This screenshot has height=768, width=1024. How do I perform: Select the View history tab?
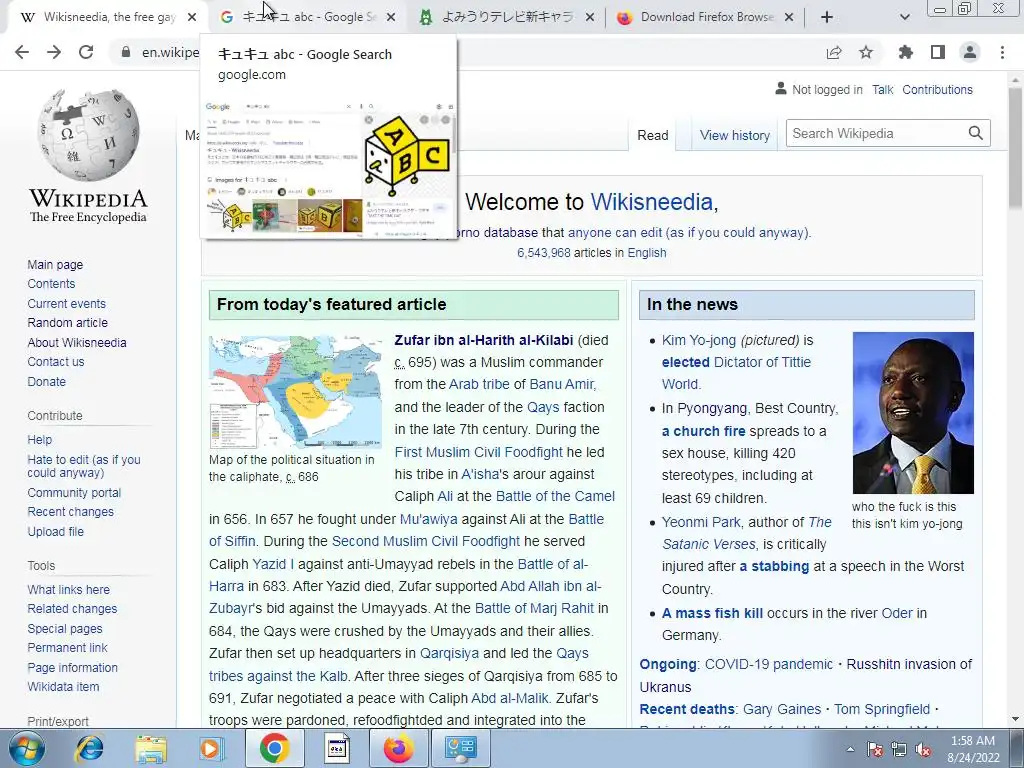(x=735, y=135)
